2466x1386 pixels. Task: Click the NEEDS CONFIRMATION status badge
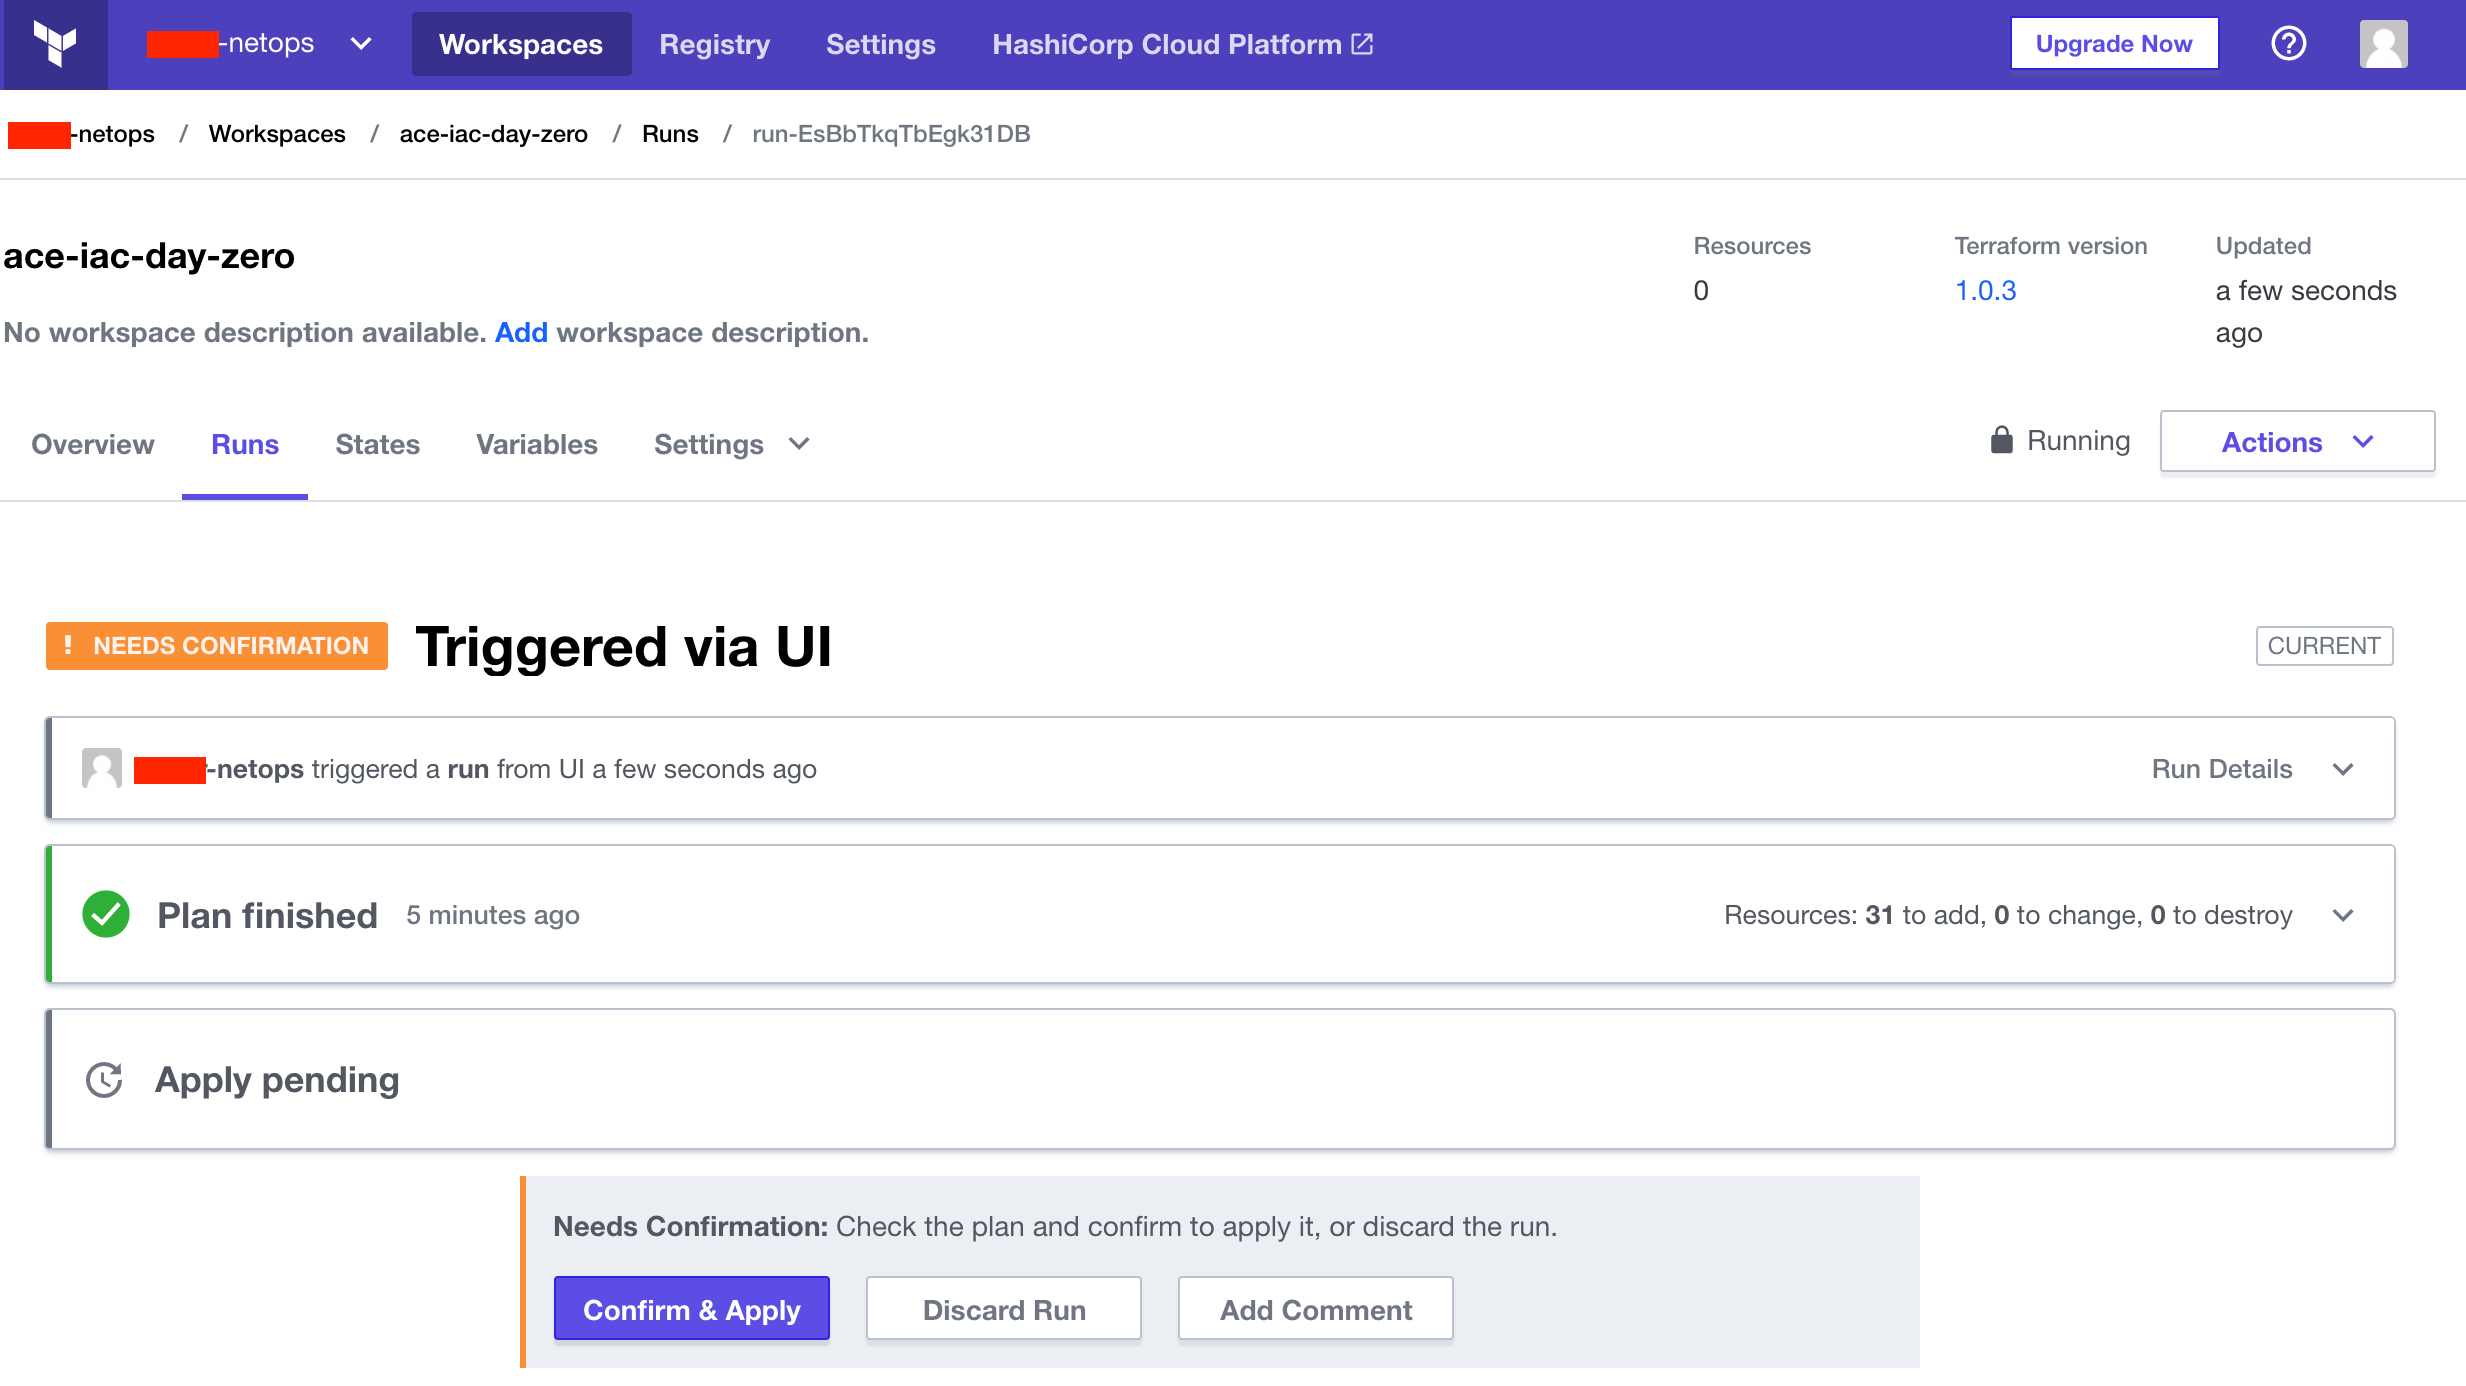click(217, 646)
